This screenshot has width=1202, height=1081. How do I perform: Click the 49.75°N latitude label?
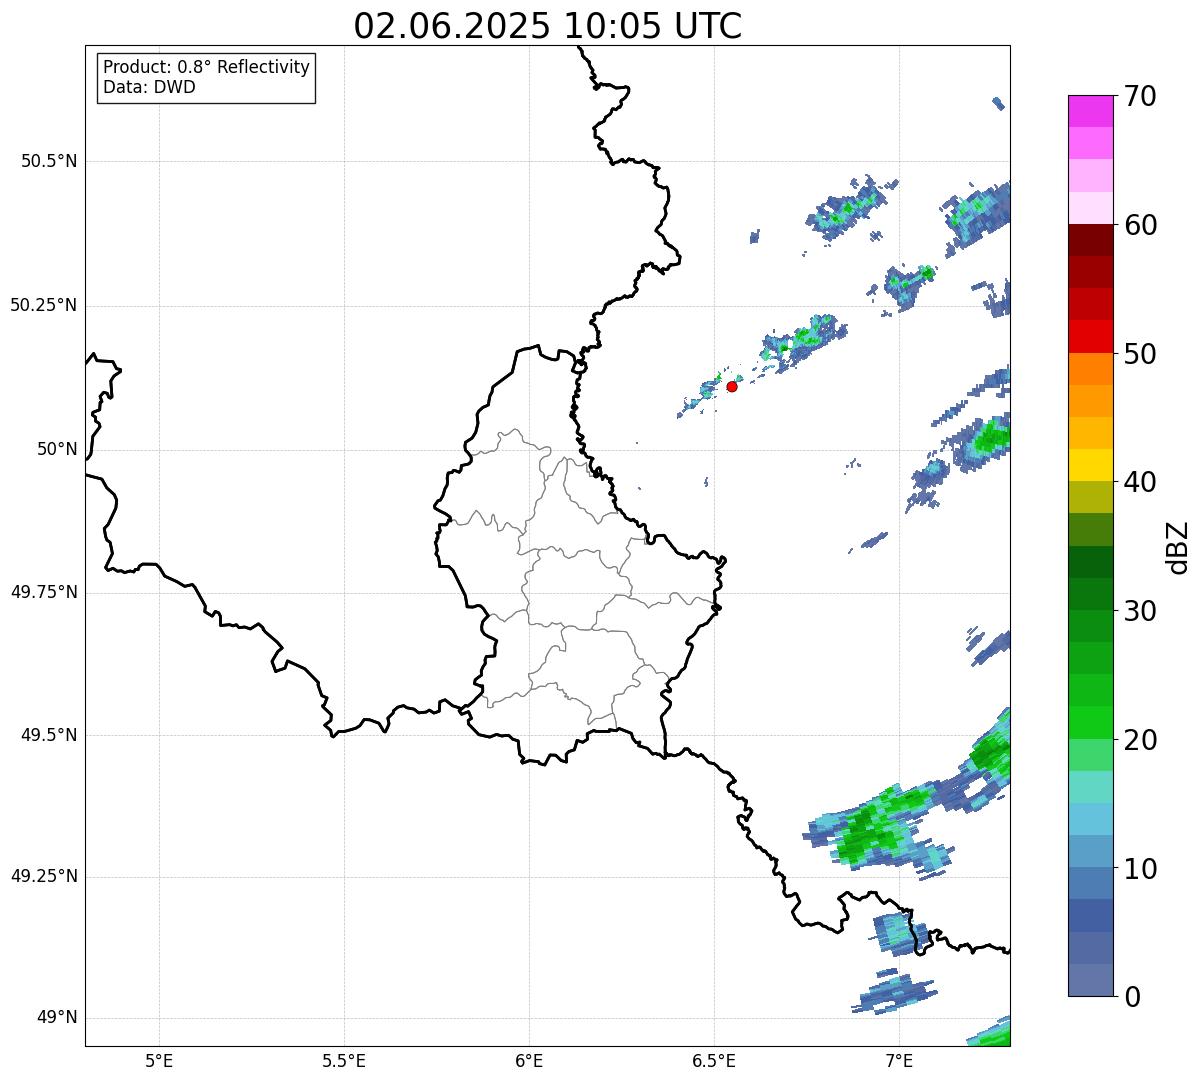point(44,592)
